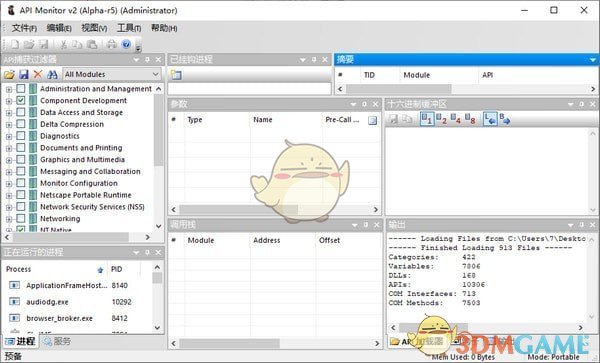
Task: Load a filter with the folder icon
Action: pos(9,74)
